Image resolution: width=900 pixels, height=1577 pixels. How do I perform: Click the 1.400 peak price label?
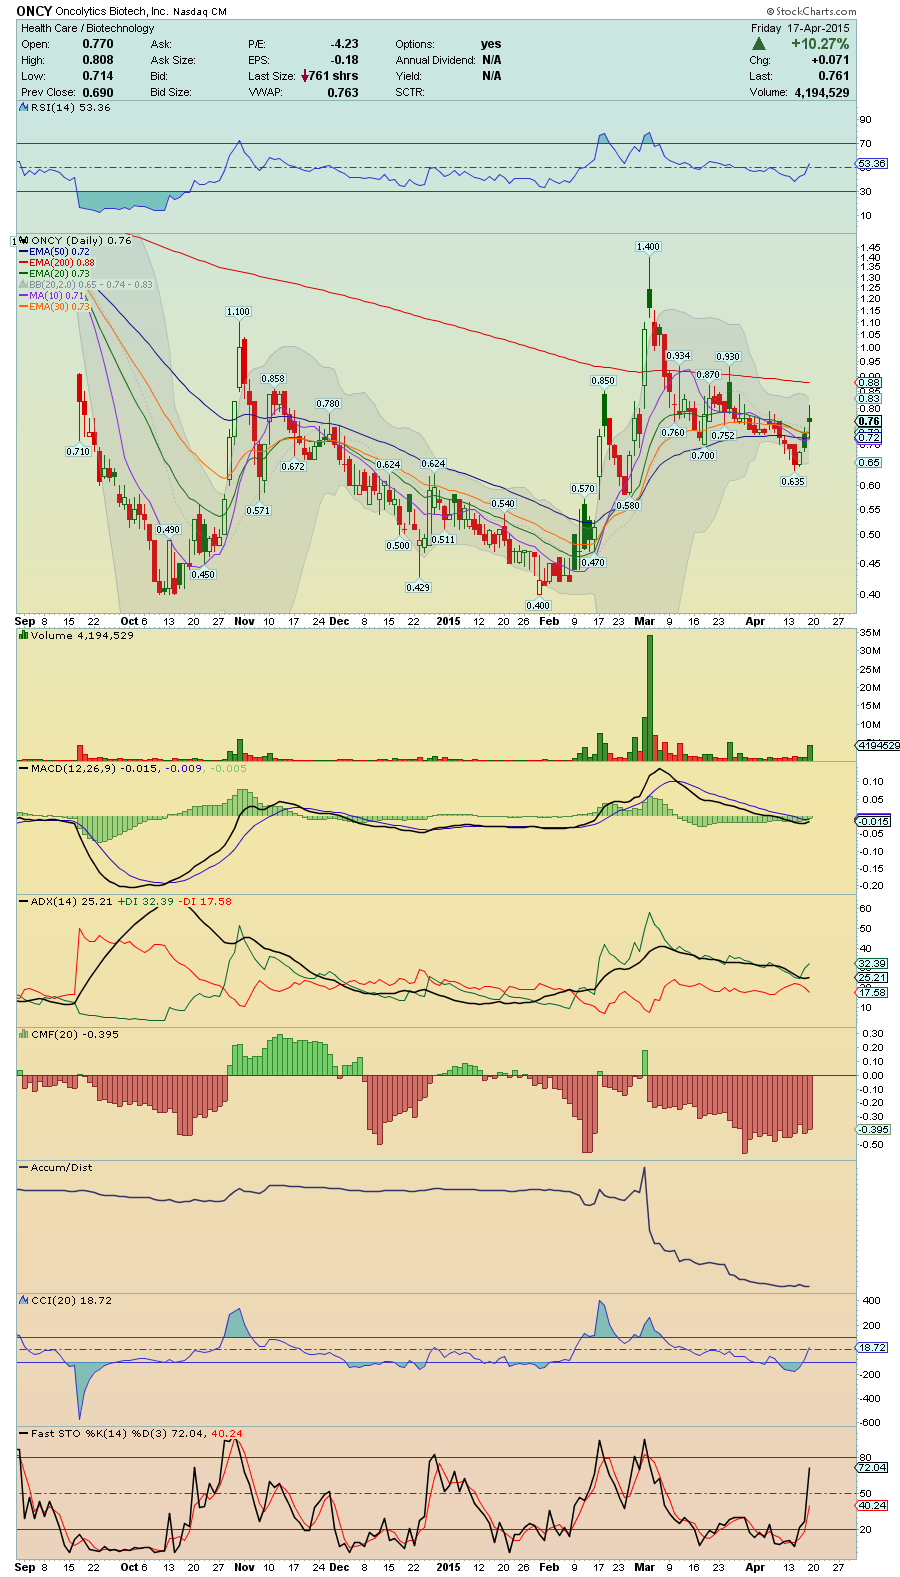point(648,246)
